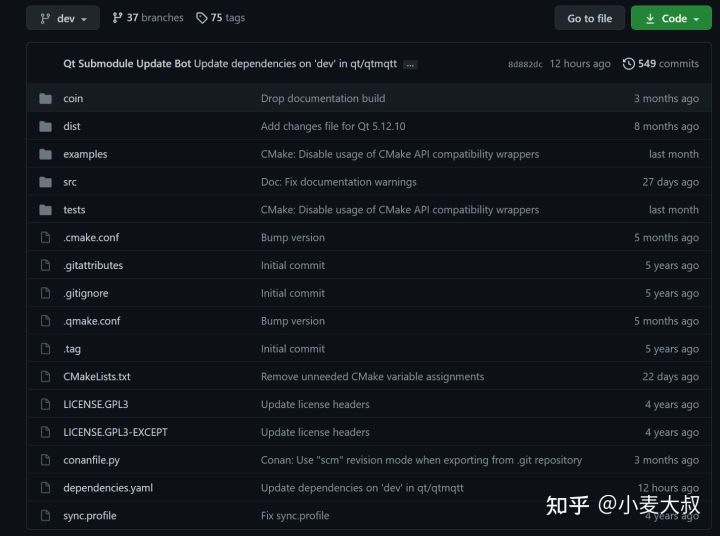
Task: Click the examples folder icon
Action: 45,154
